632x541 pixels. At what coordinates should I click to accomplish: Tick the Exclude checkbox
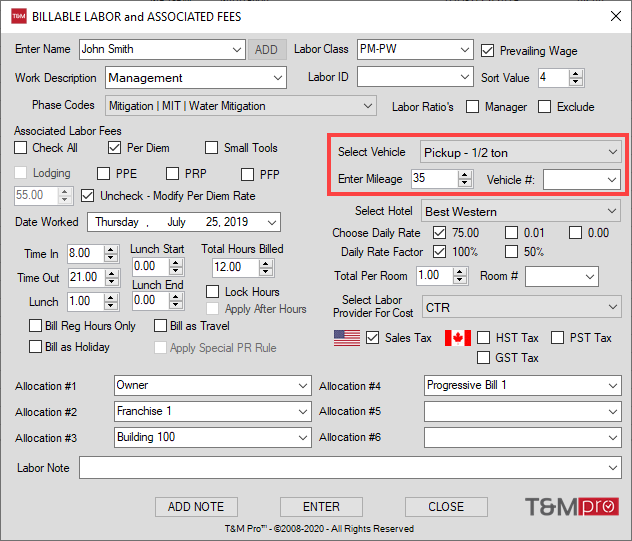click(x=544, y=107)
